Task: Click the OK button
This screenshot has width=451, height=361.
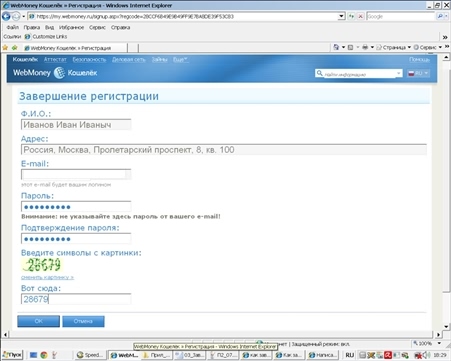Action: [x=39, y=321]
